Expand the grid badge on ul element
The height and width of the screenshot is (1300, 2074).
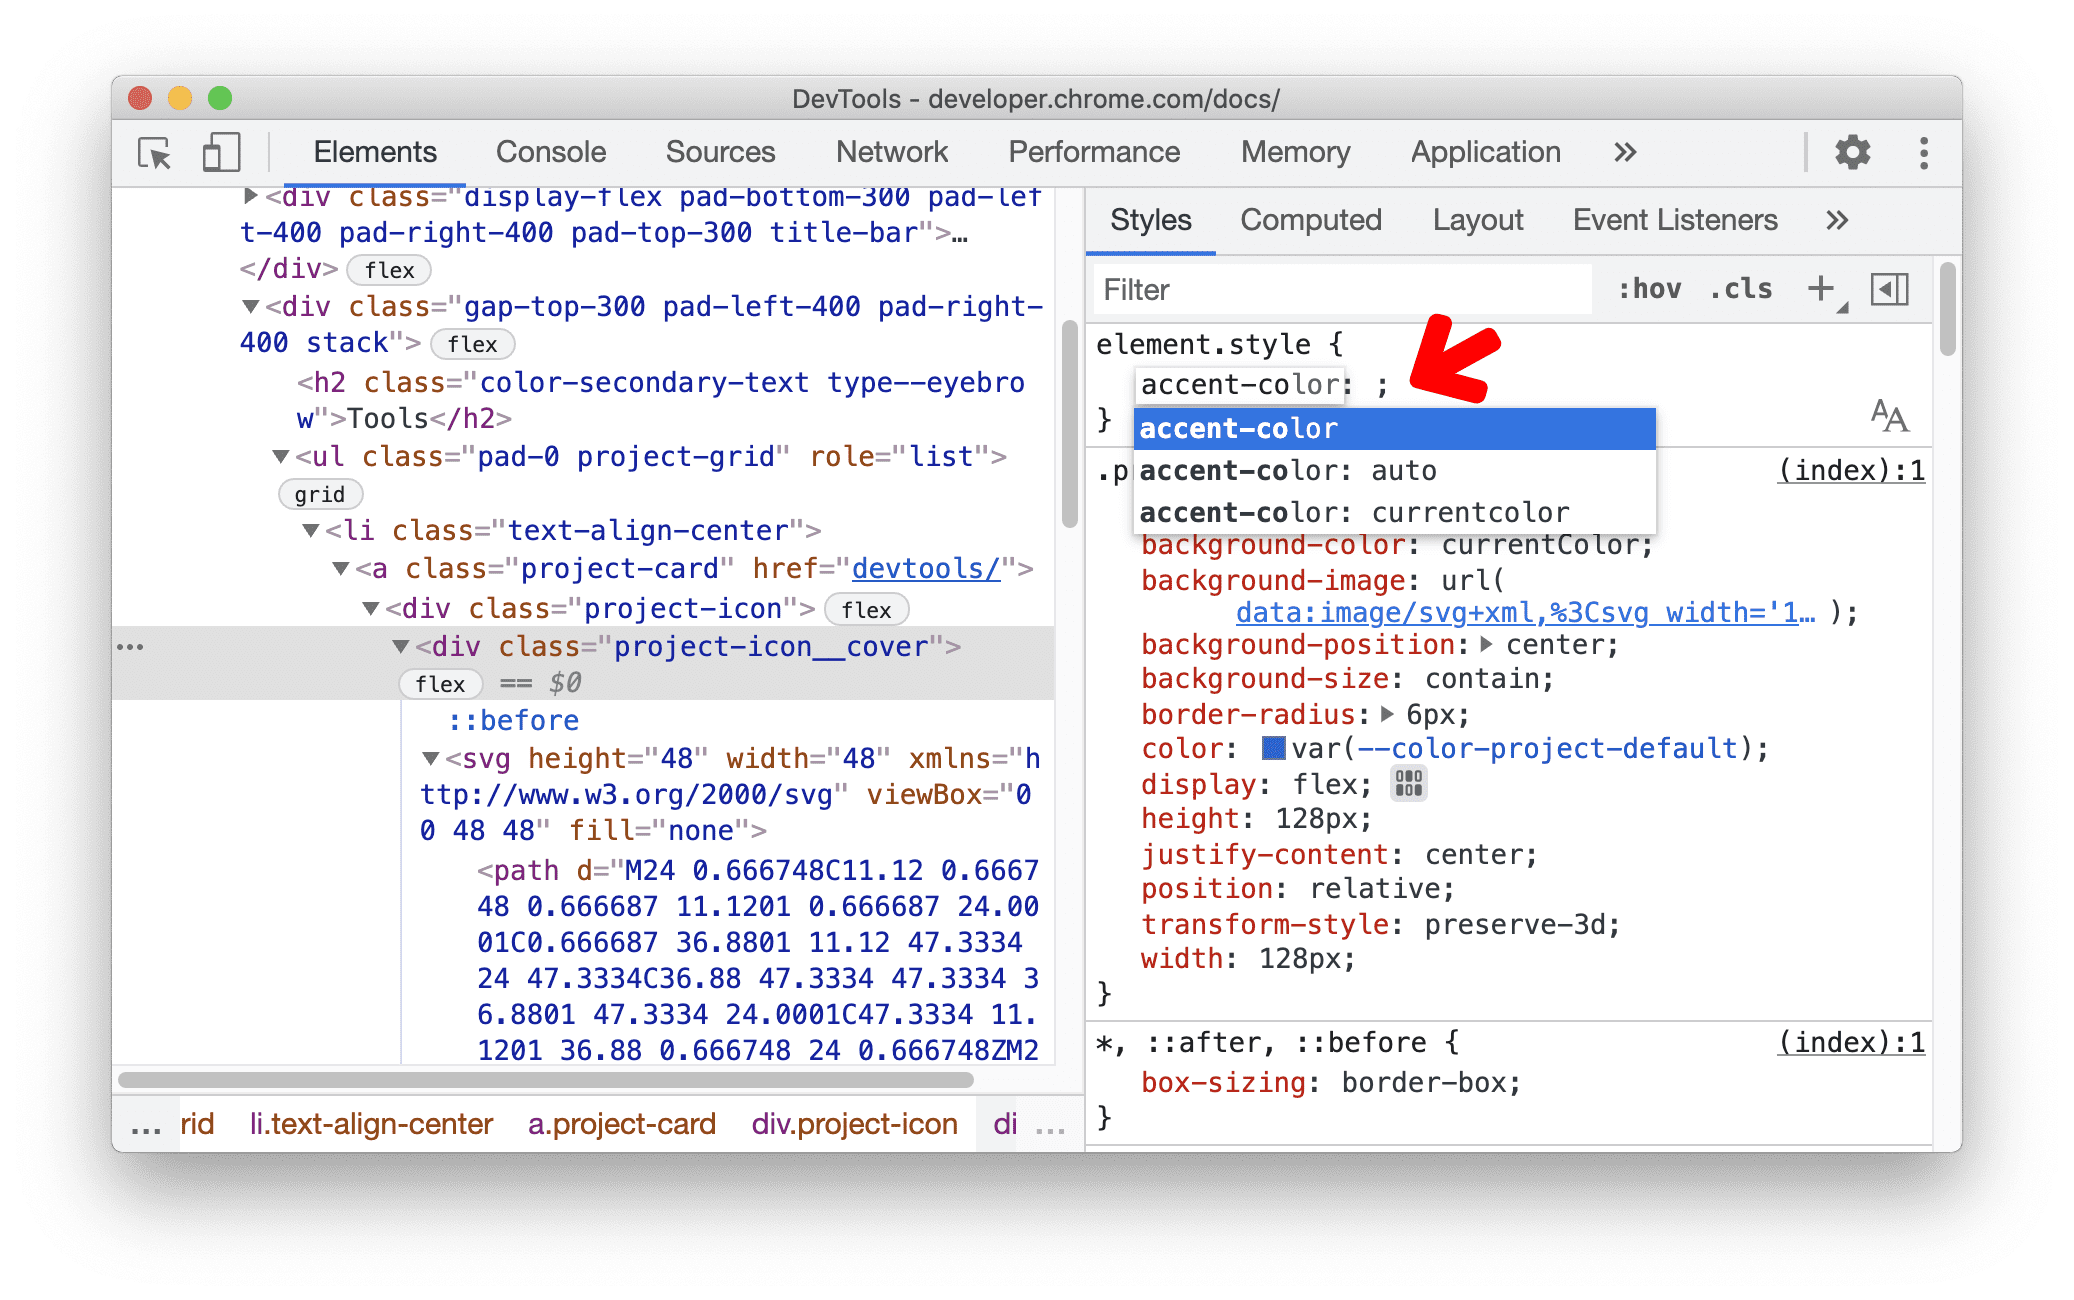pos(314,494)
